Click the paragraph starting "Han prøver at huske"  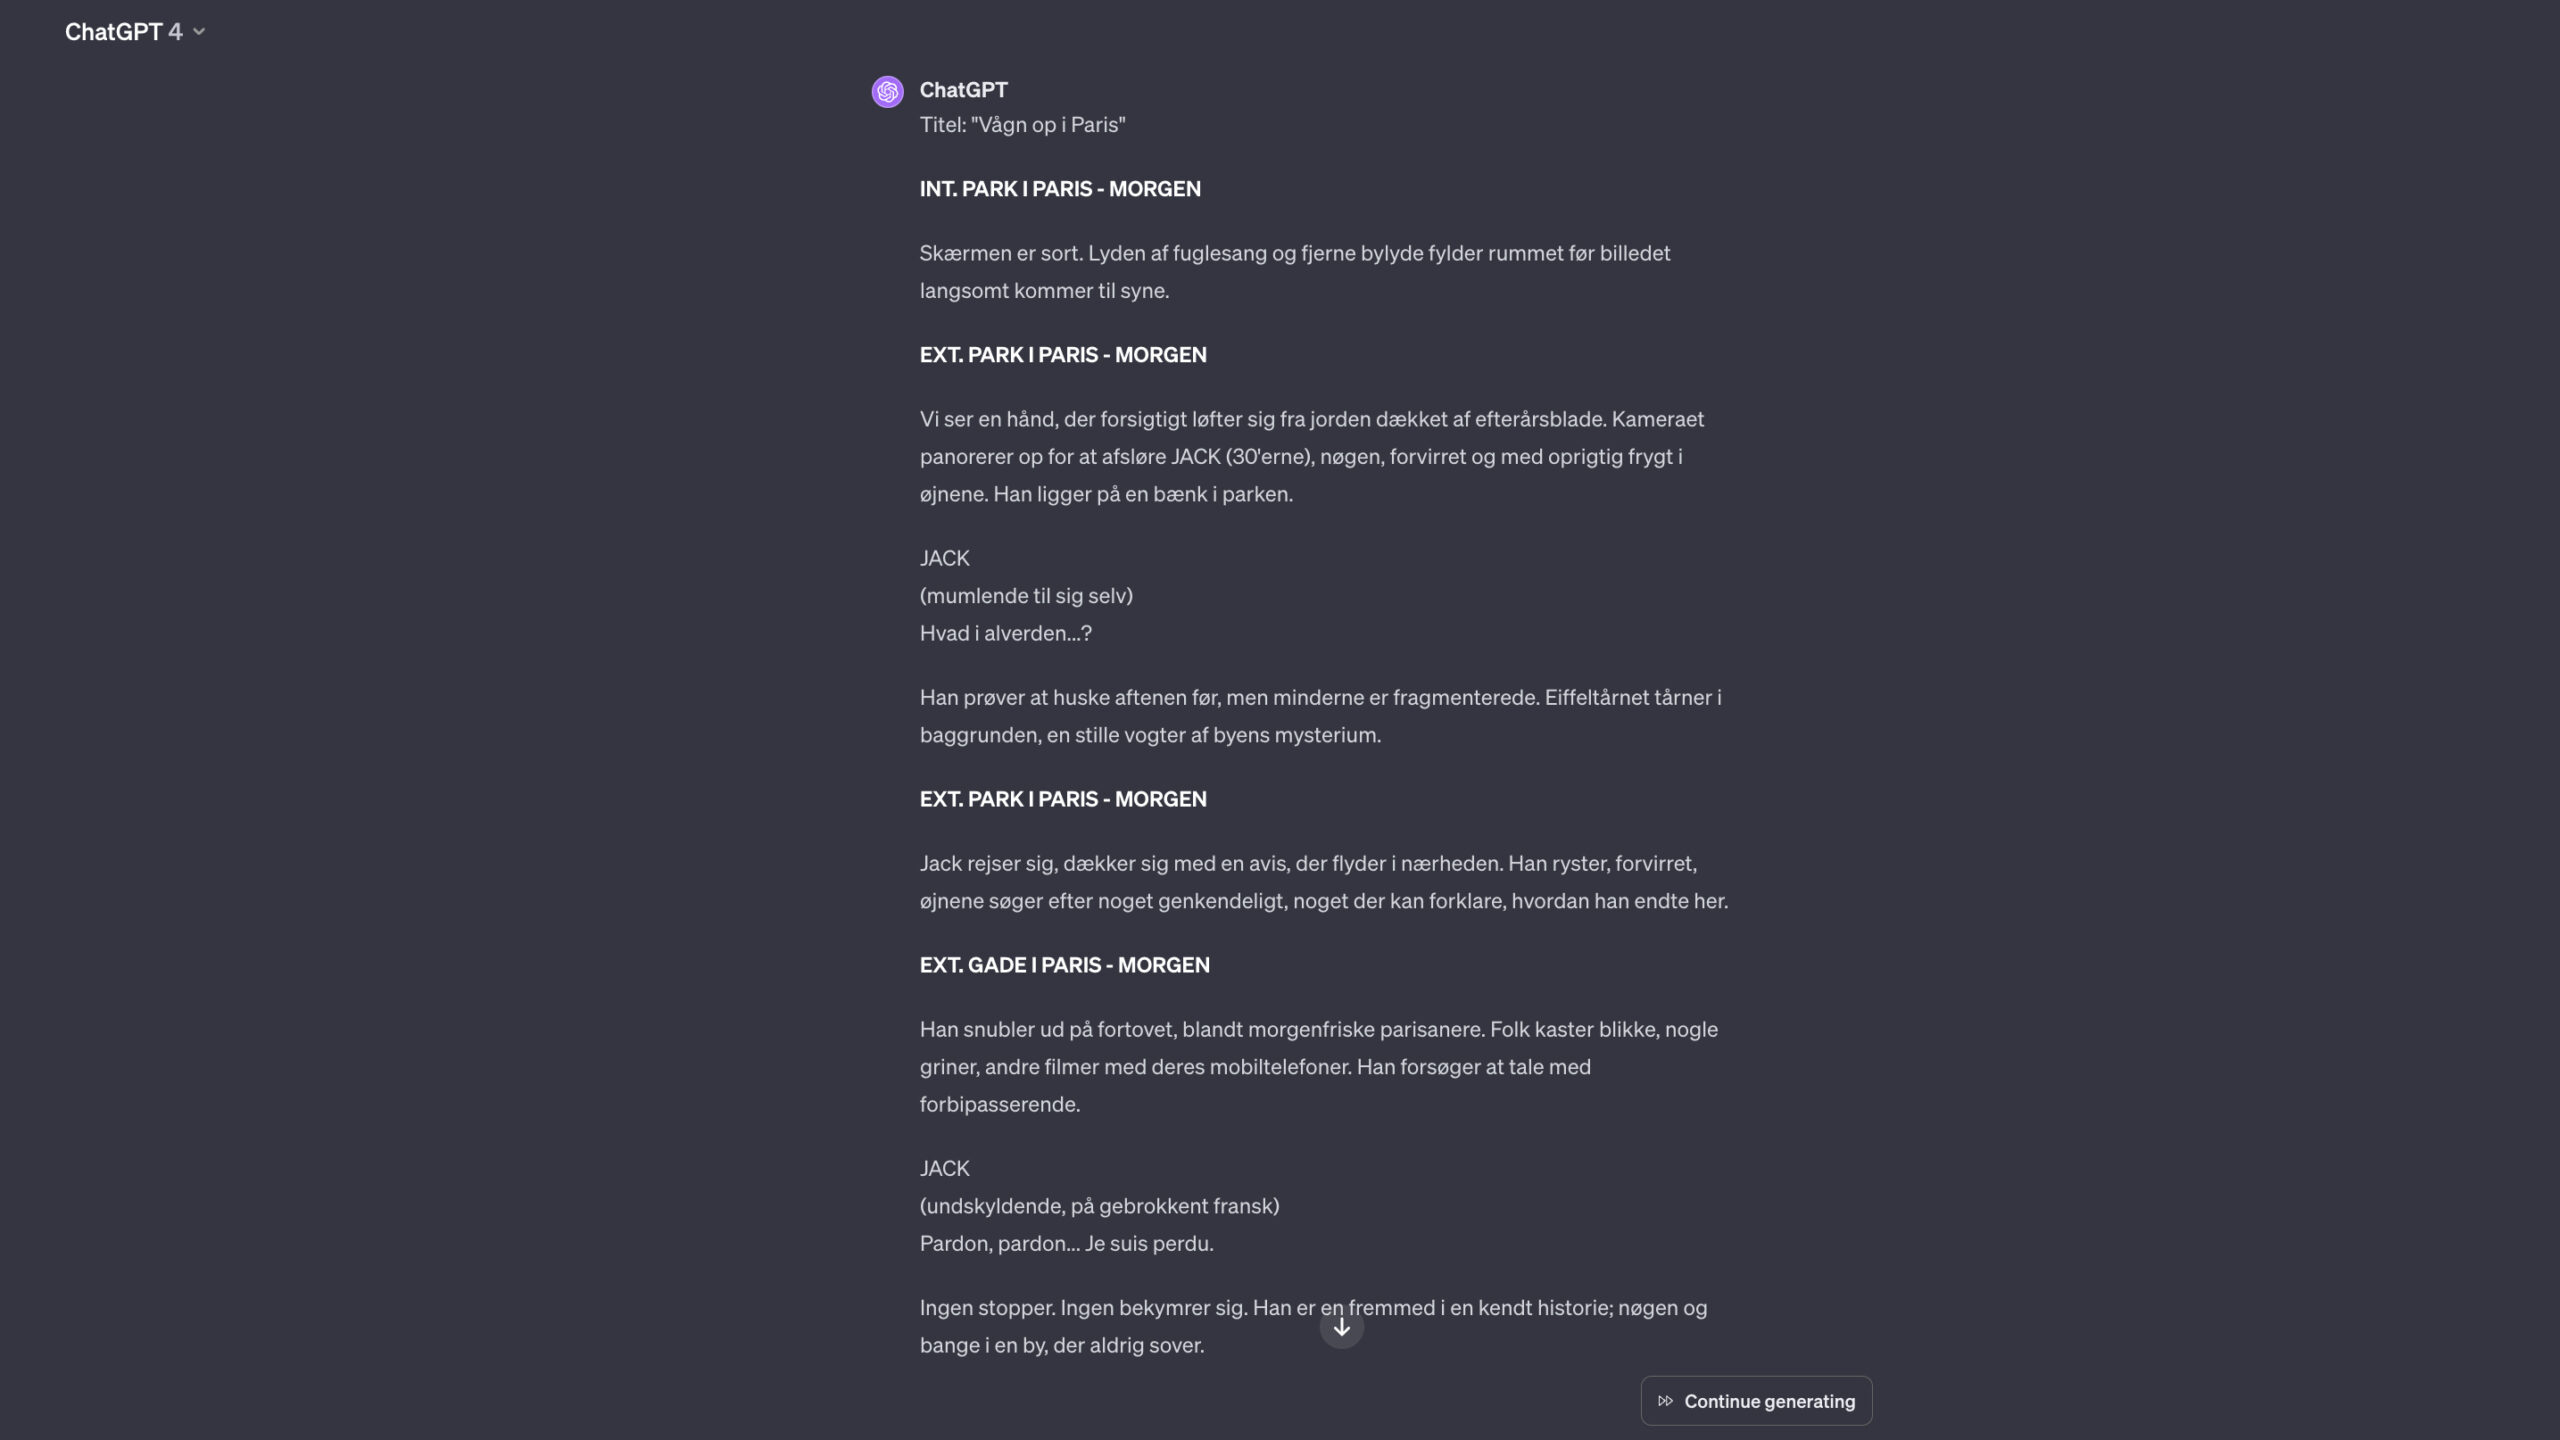click(x=1320, y=716)
